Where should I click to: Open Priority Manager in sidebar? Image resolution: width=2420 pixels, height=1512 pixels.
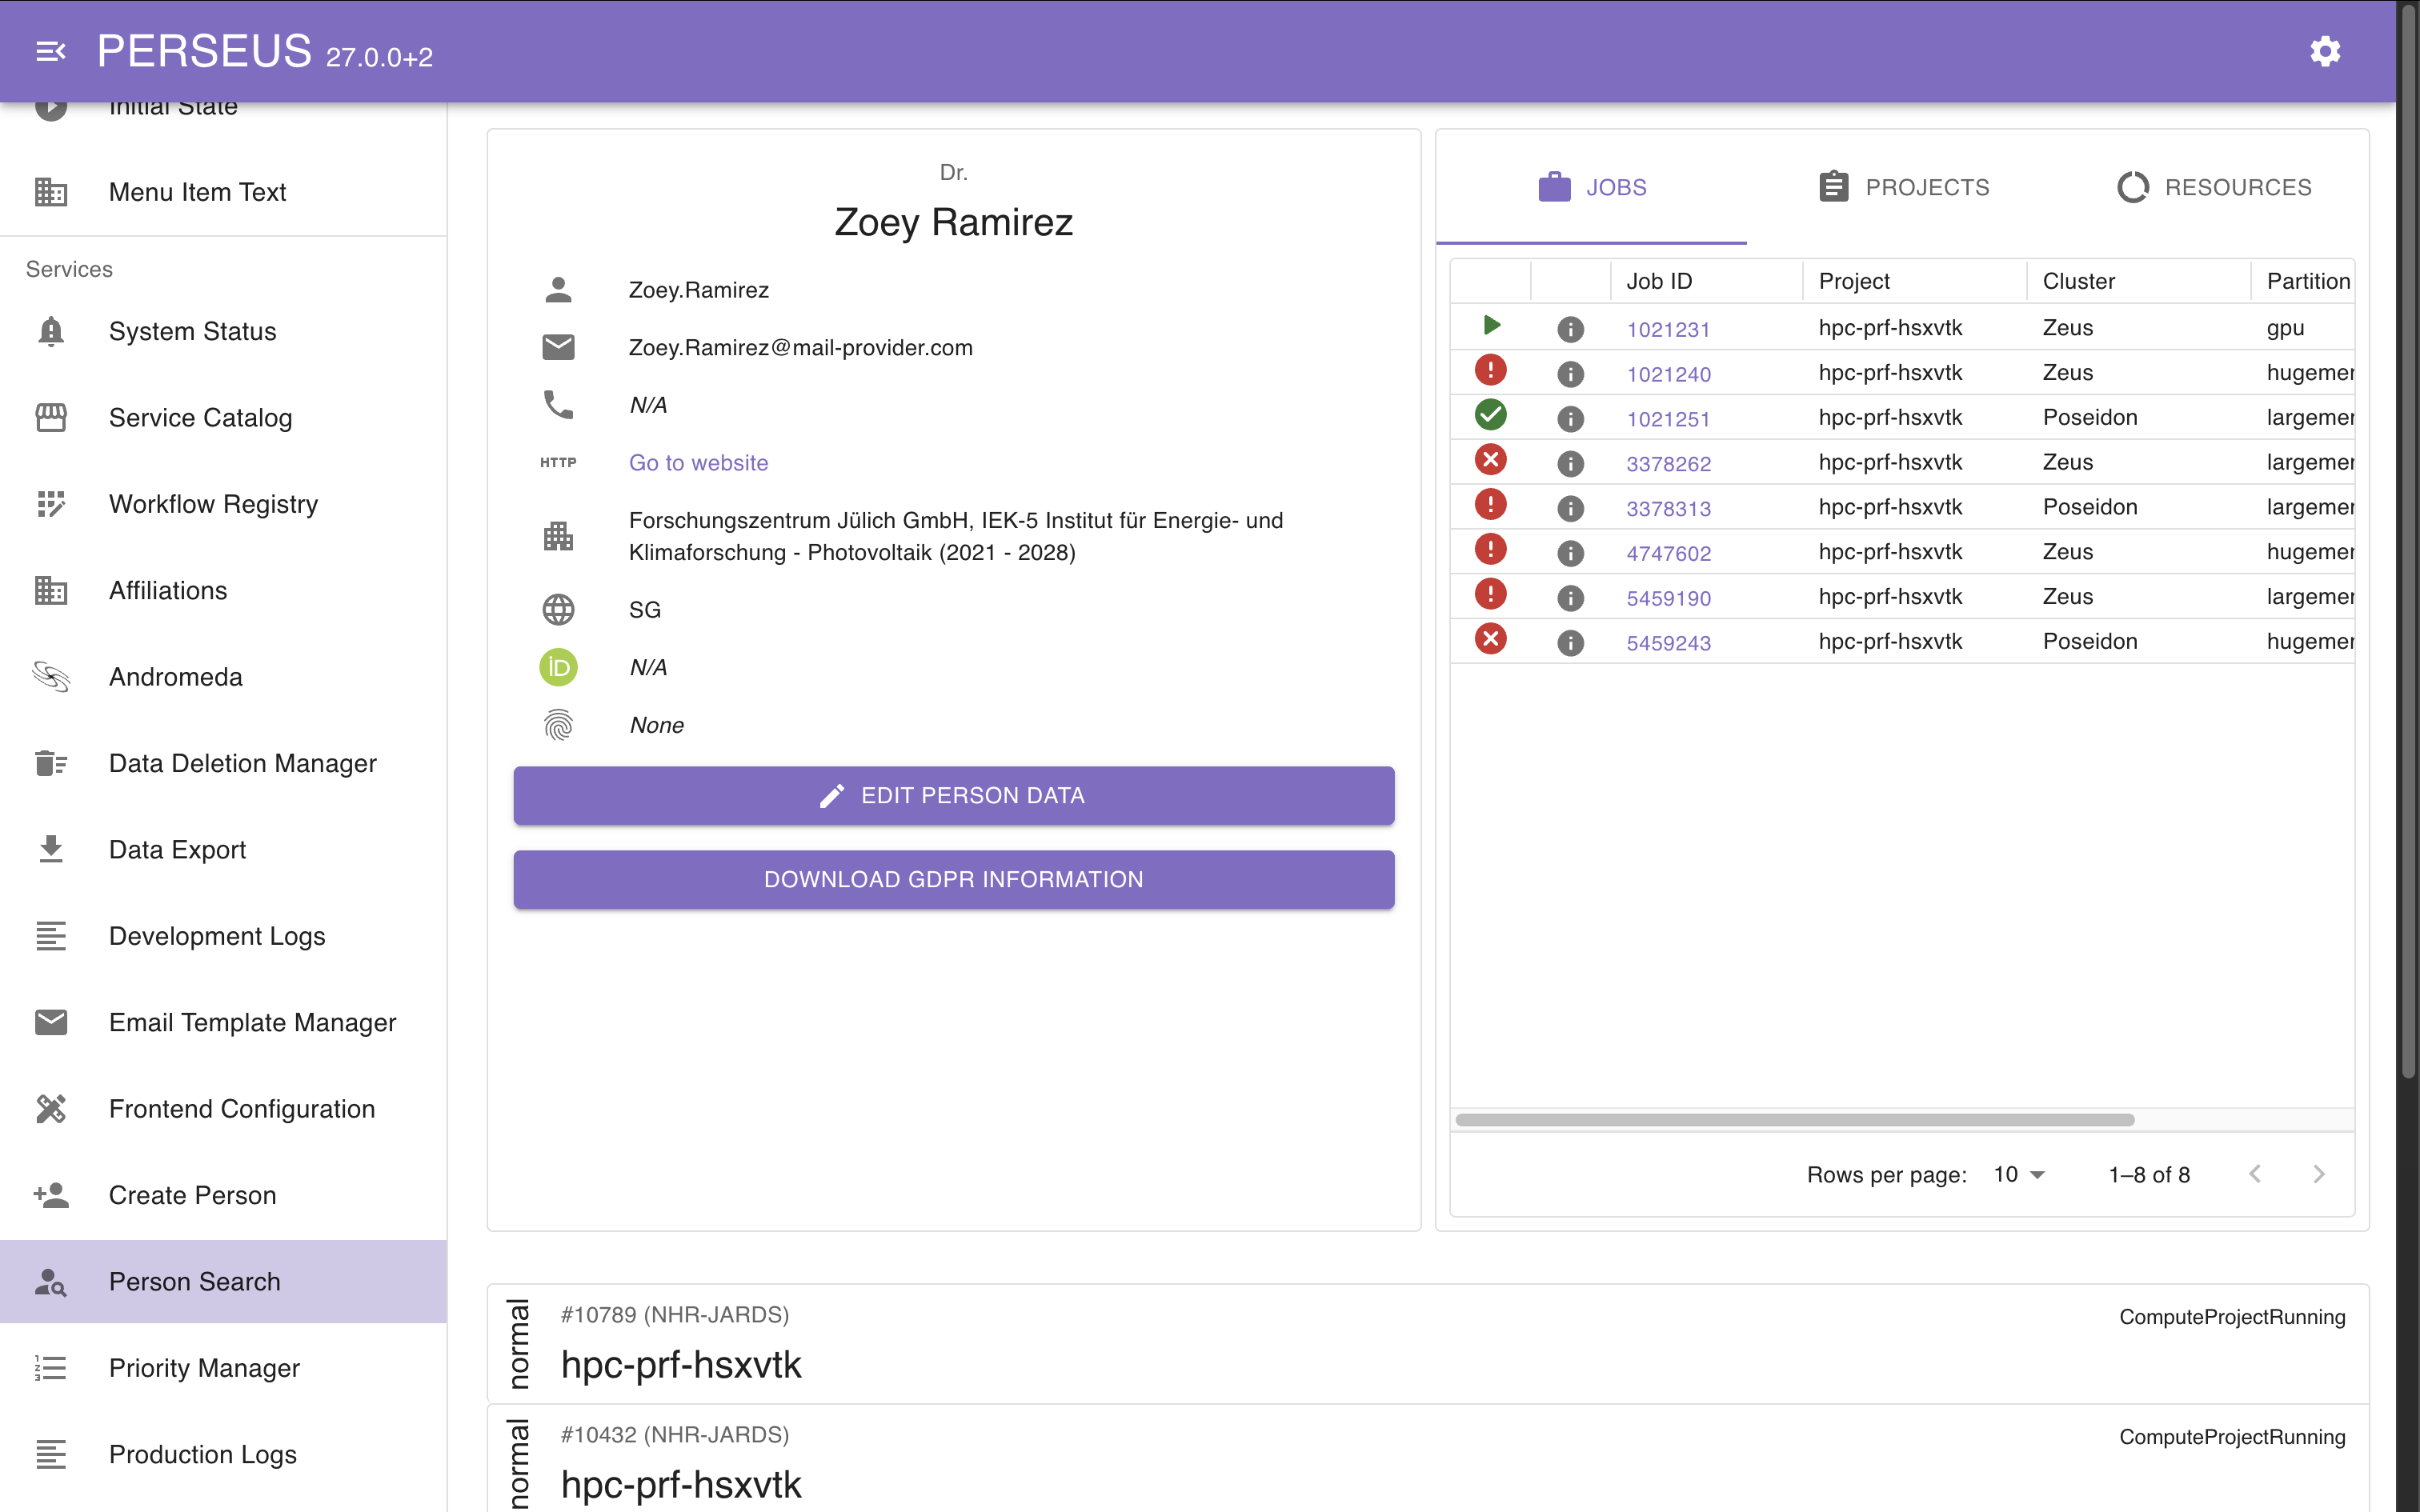223,1367
